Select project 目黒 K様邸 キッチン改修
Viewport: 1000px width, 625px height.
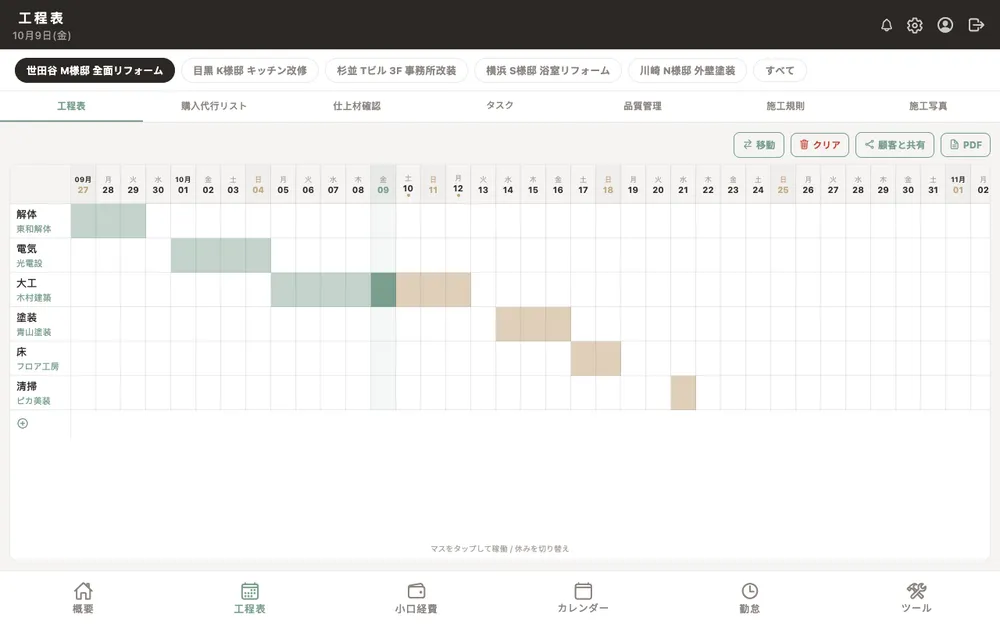point(250,70)
